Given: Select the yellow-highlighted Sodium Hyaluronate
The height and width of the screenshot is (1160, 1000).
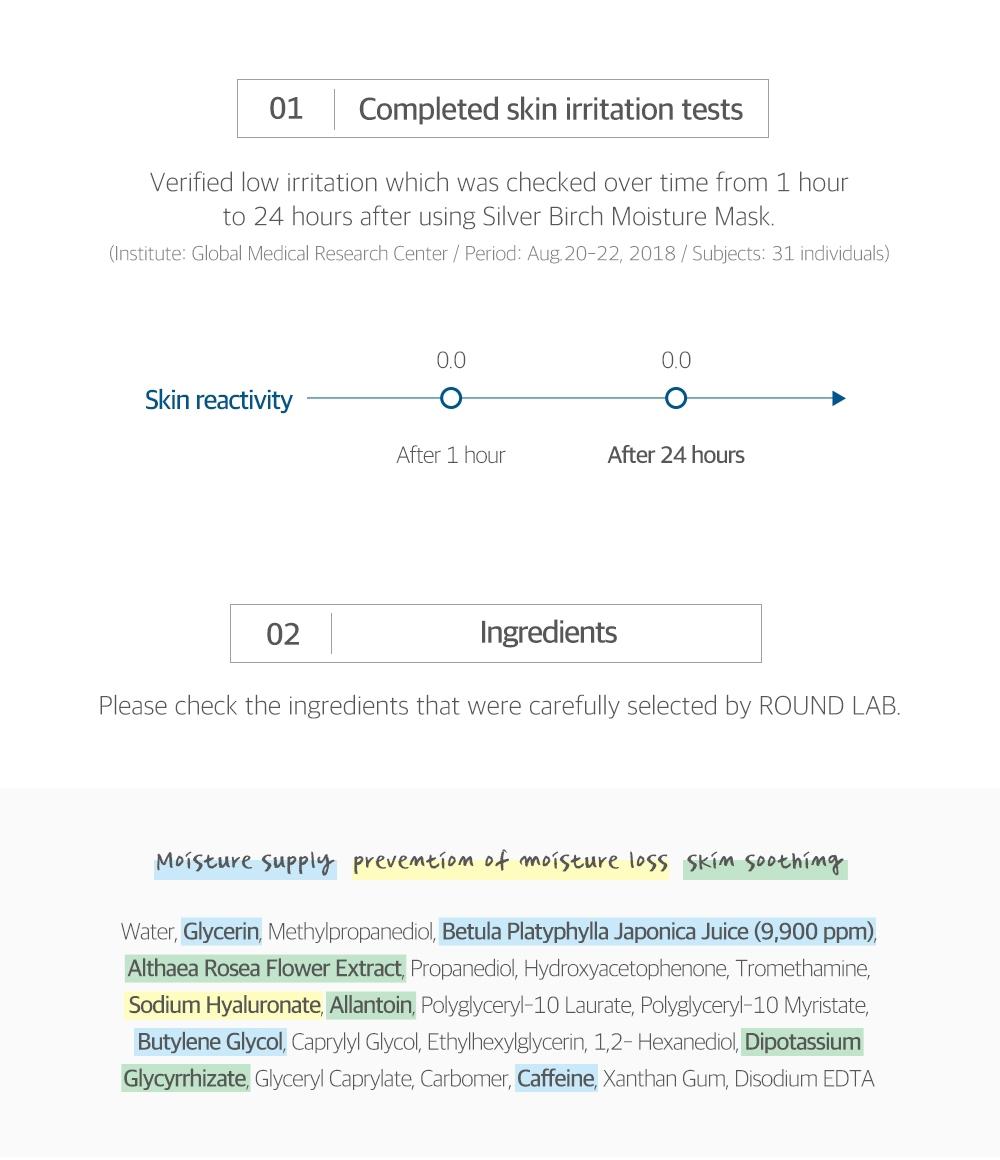Looking at the screenshot, I should point(224,1005).
